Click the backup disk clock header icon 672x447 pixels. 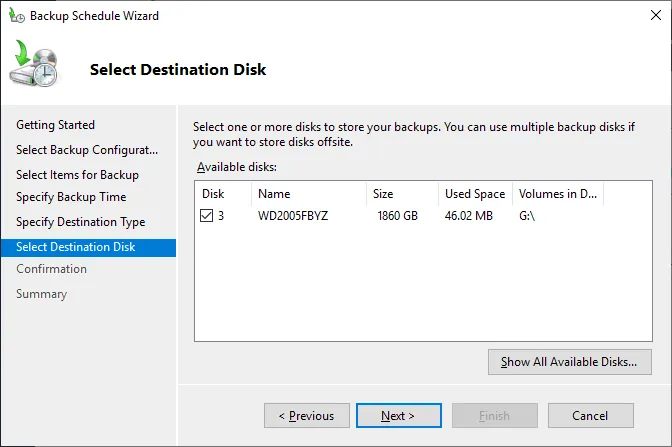[x=35, y=68]
